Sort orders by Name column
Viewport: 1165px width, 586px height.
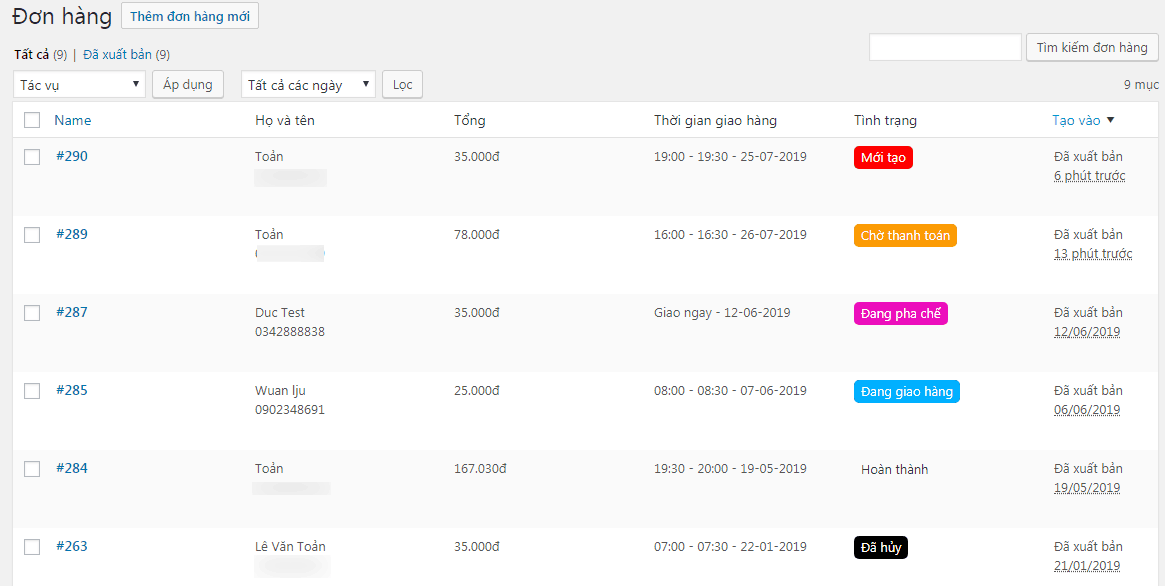point(72,120)
